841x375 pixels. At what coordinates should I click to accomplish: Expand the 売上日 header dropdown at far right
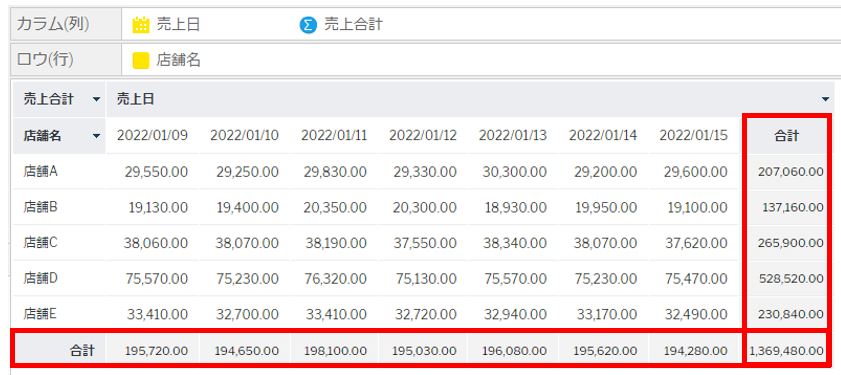tap(825, 99)
